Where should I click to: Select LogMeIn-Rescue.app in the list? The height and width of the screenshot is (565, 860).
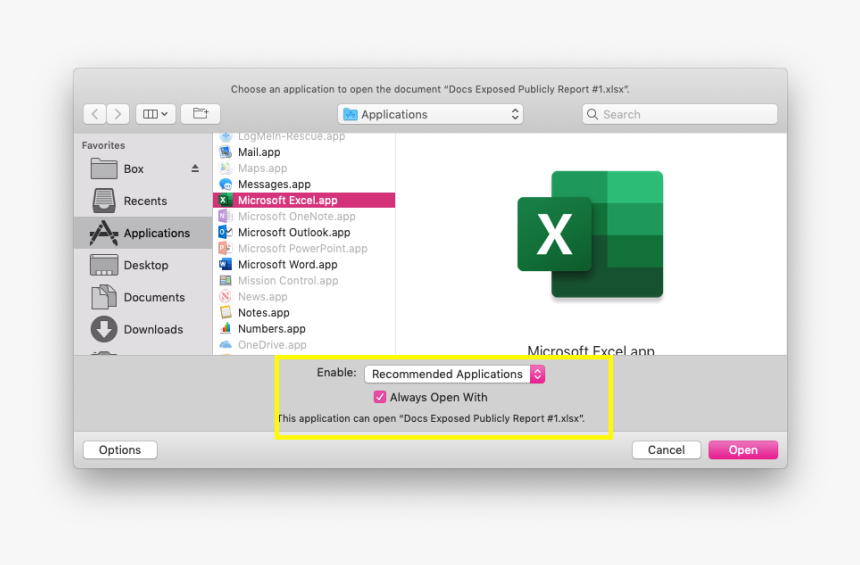(304, 137)
